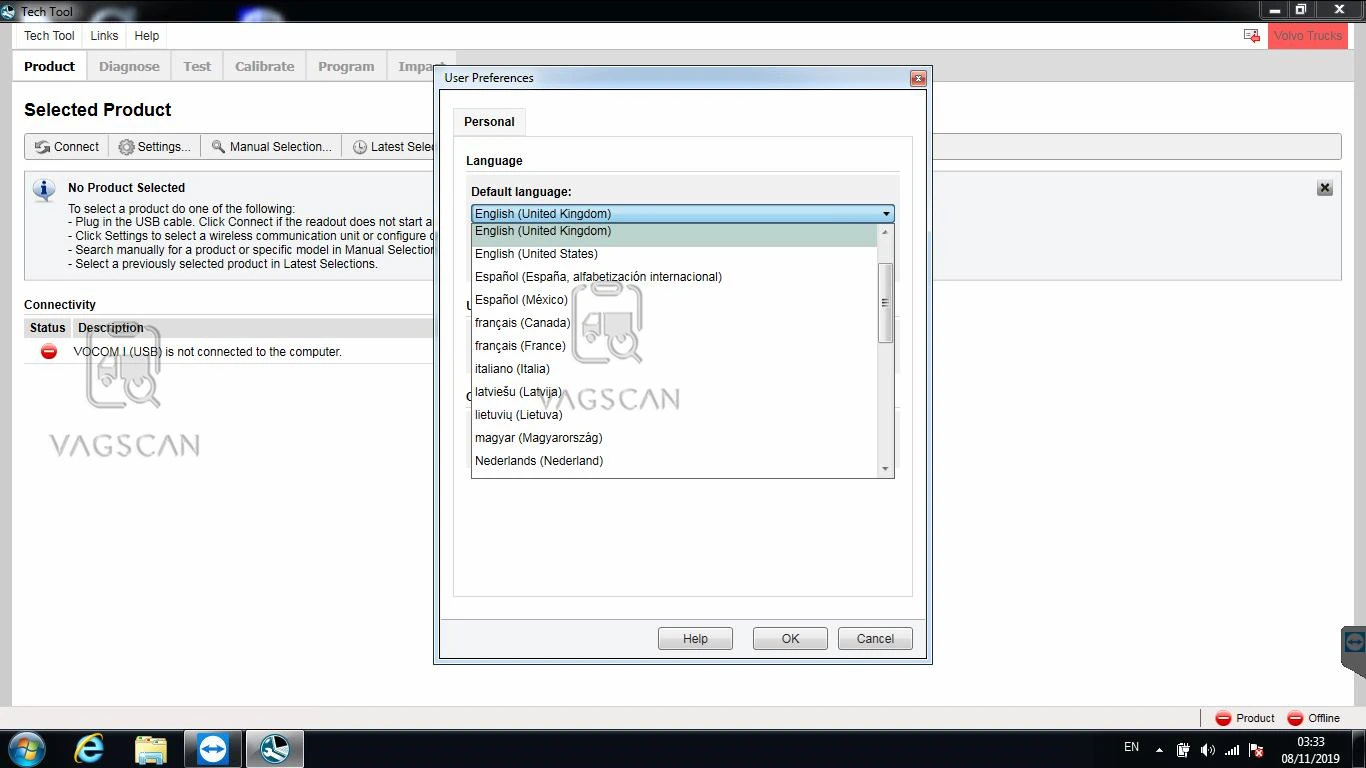
Task: Open Latest Selections with clock icon
Action: coord(392,146)
